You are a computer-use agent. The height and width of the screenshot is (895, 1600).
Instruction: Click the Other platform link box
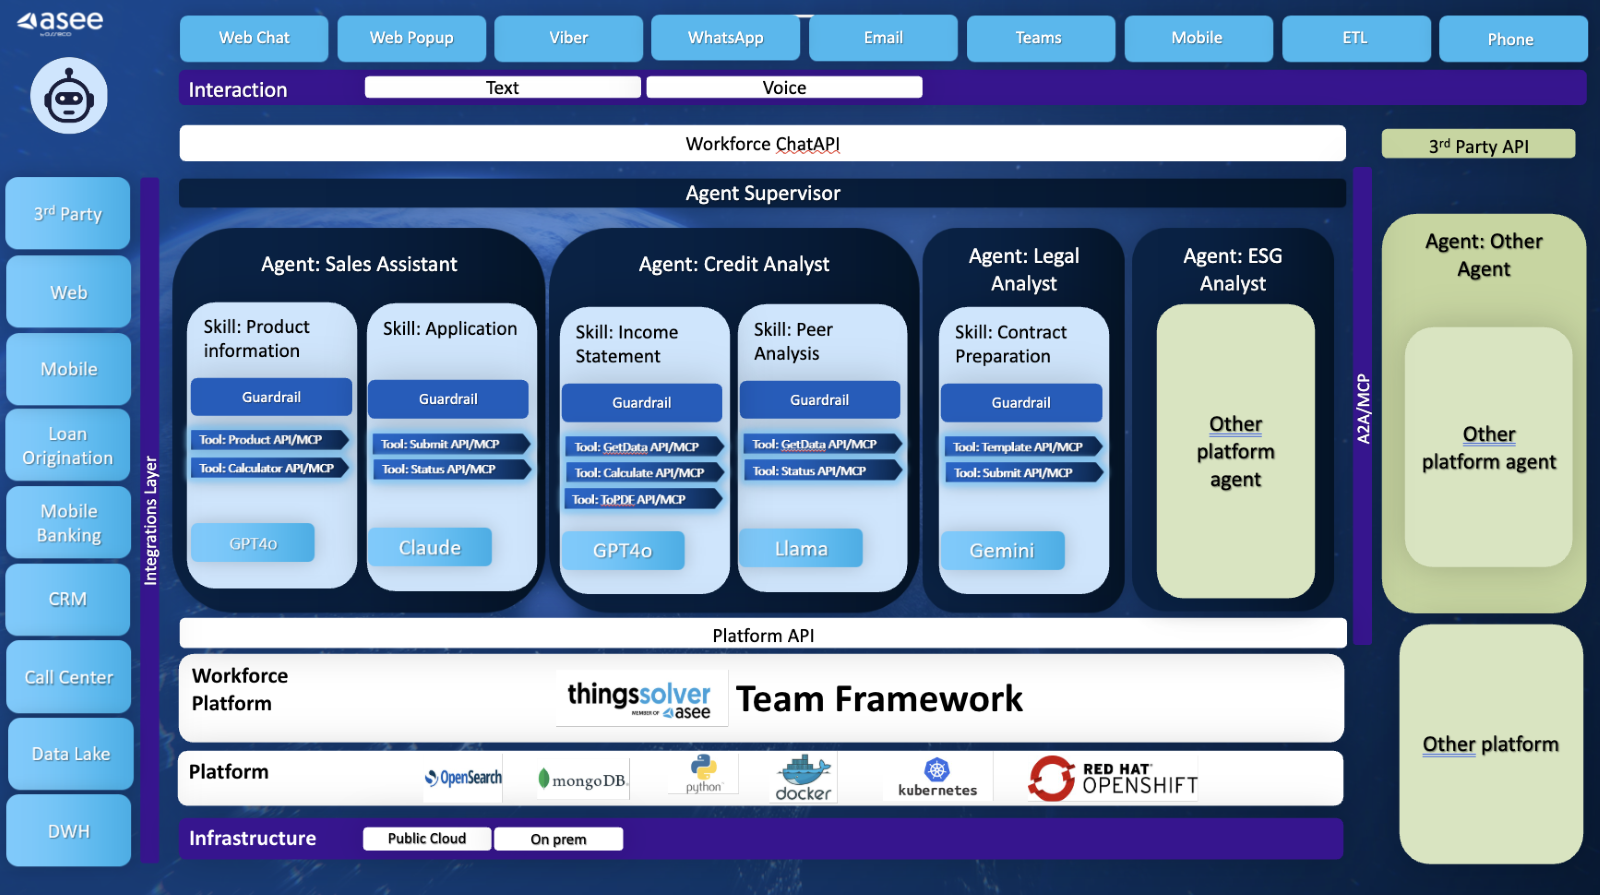point(1491,744)
